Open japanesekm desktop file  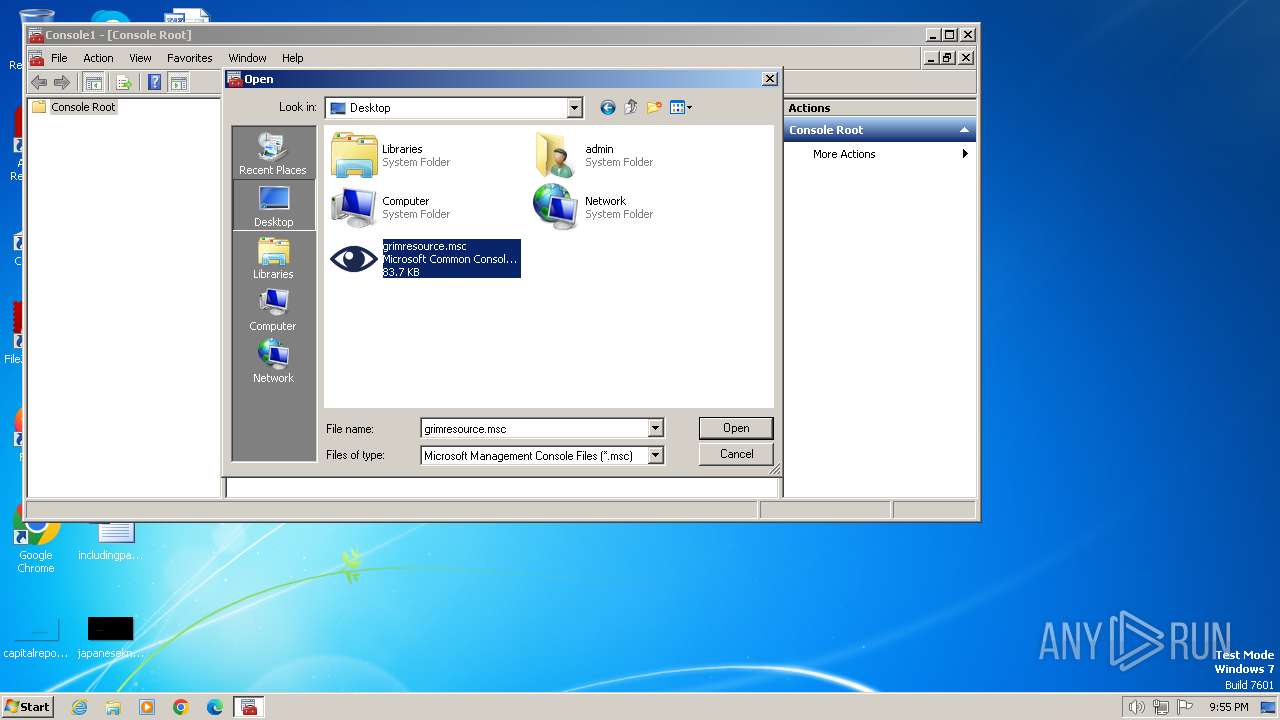110,638
